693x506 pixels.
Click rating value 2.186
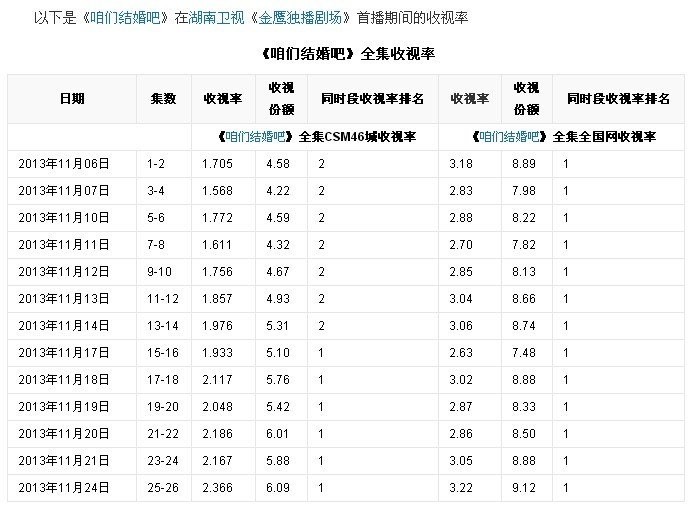point(217,434)
